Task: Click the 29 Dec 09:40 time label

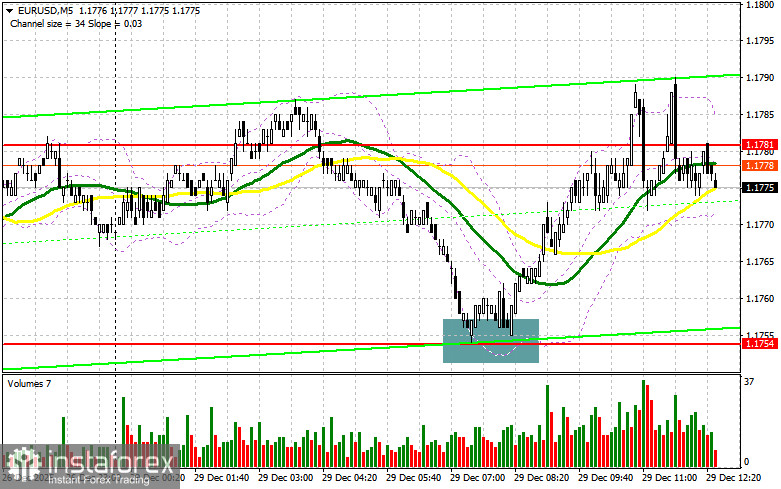Action: click(x=605, y=478)
